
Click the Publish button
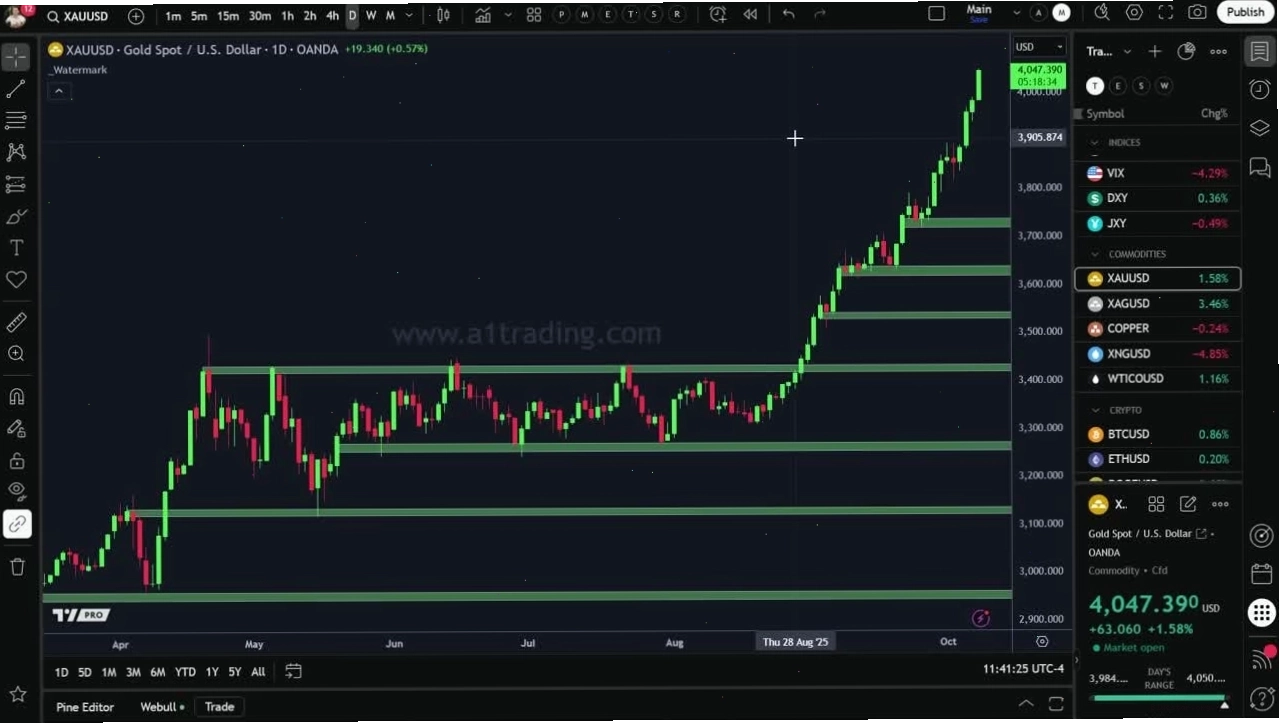[1245, 12]
